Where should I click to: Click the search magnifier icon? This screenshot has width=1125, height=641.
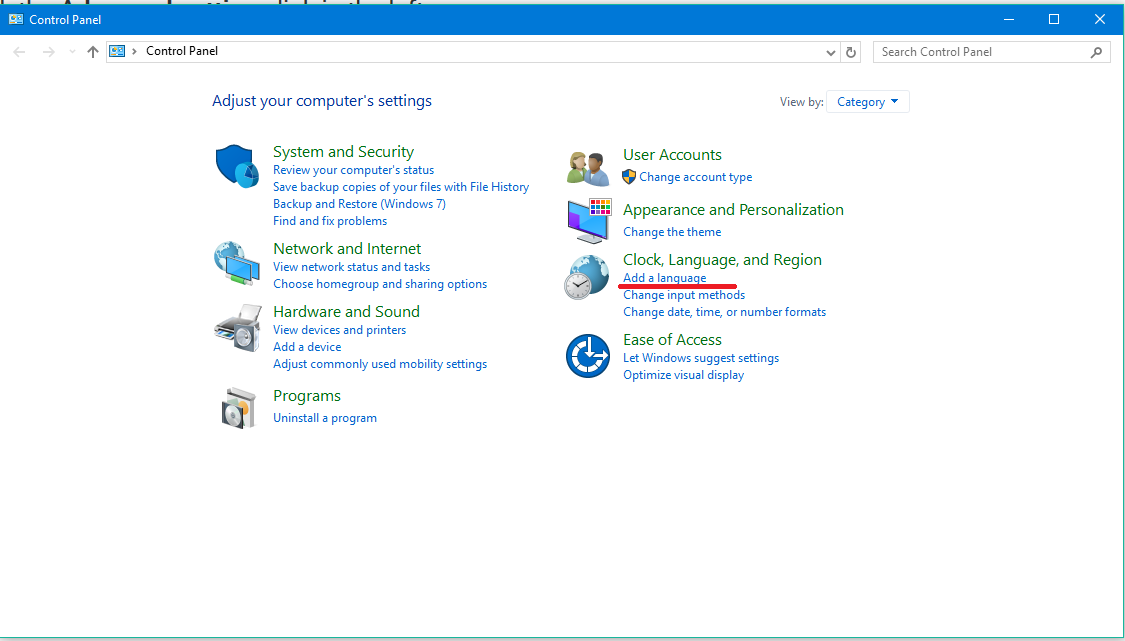pos(1096,52)
